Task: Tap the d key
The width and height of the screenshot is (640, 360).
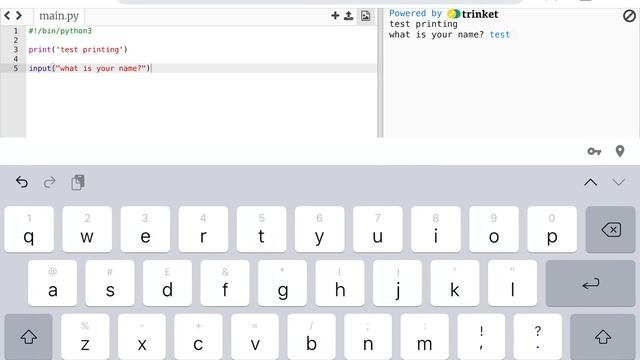Action: click(x=167, y=283)
